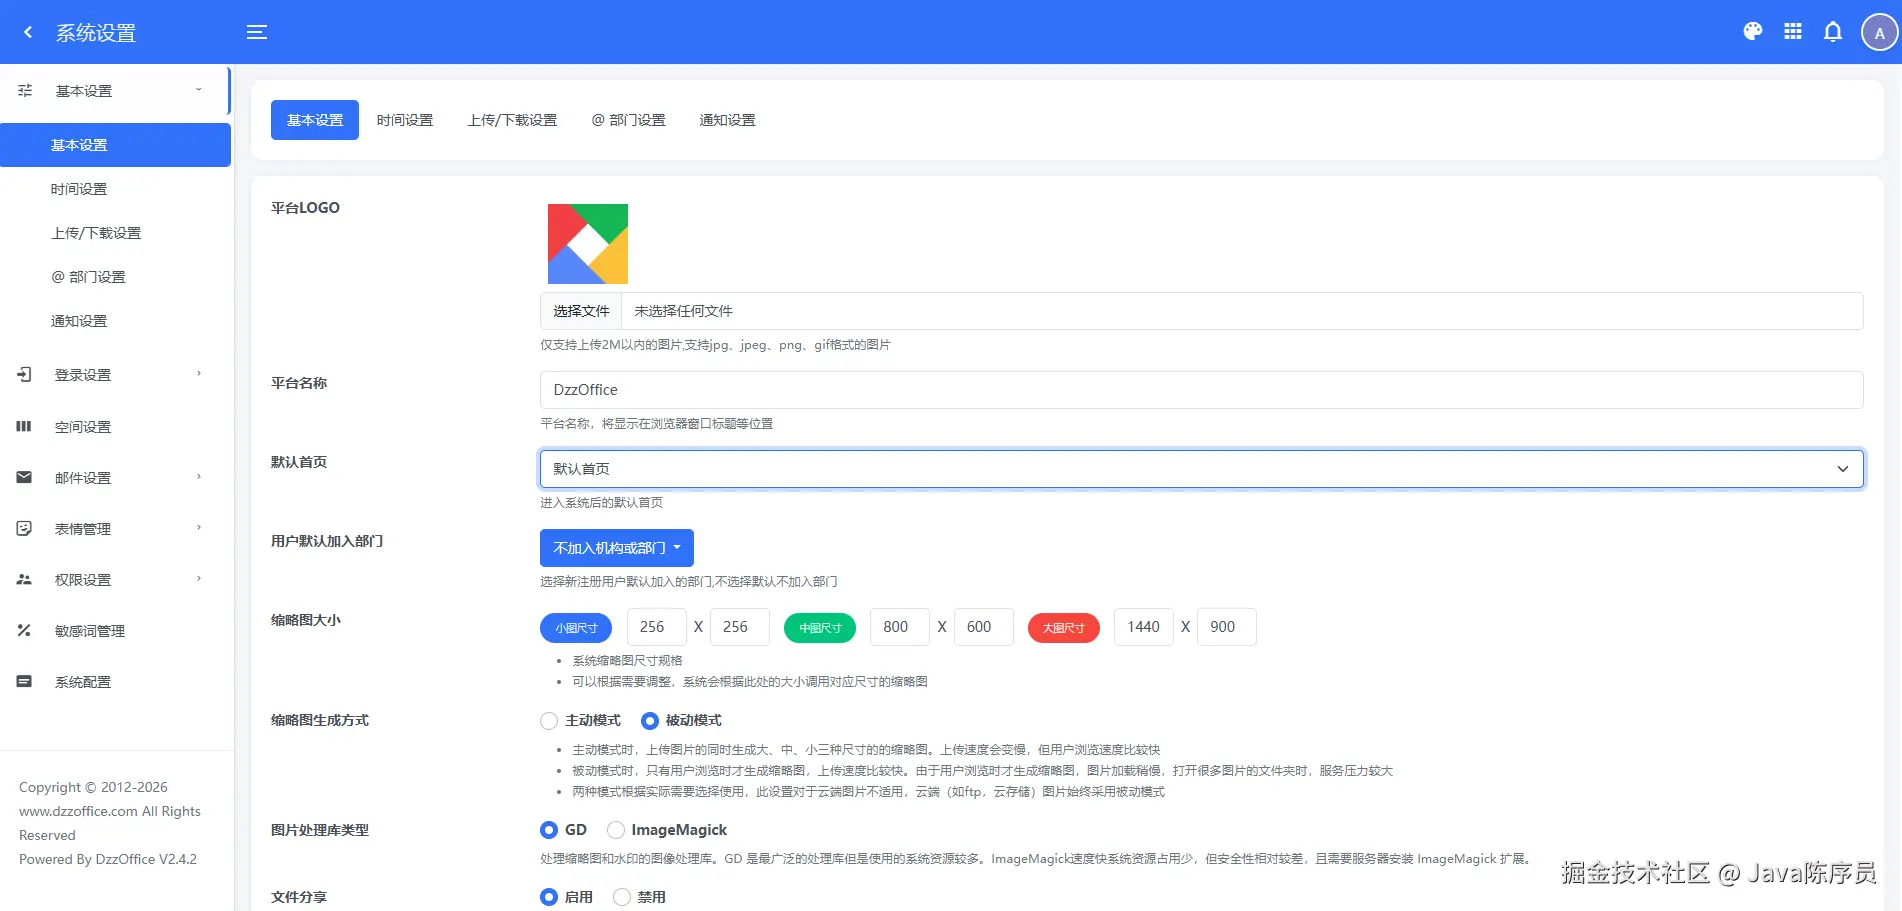Expand the 邮件设置 sidebar chevron
The image size is (1902, 911).
[199, 477]
